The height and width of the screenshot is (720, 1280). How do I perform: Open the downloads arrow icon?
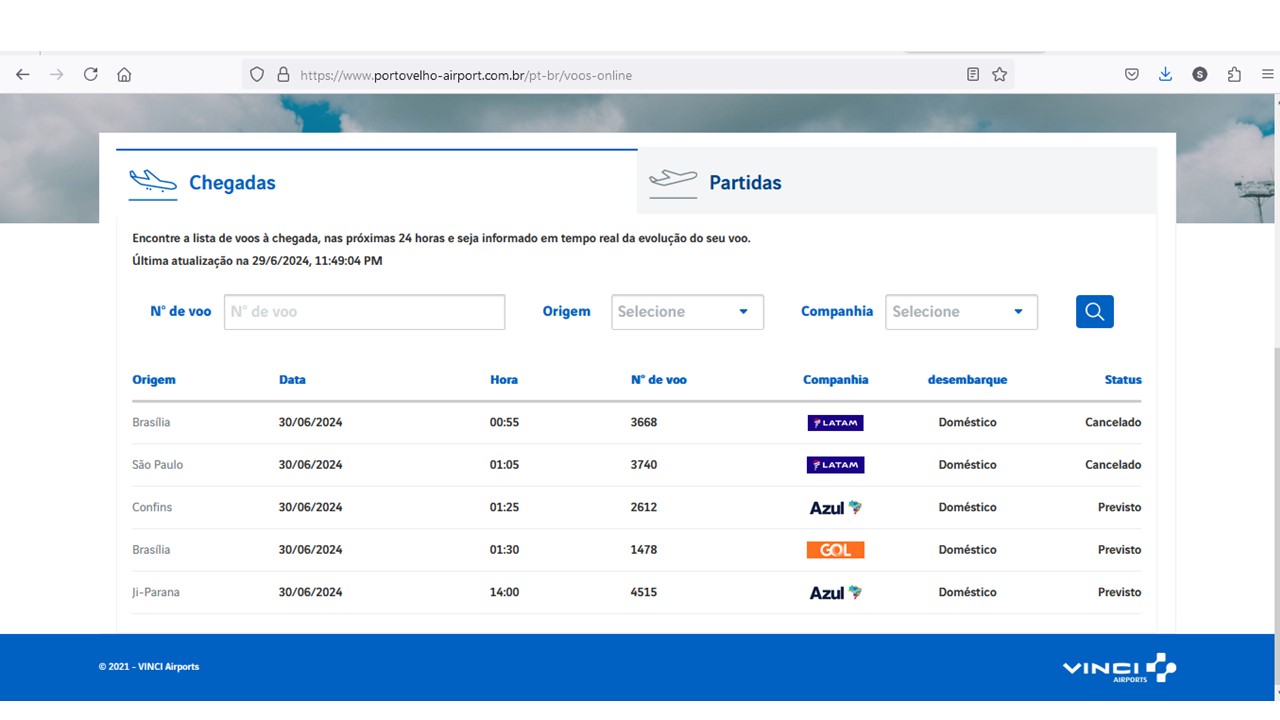tap(1165, 74)
